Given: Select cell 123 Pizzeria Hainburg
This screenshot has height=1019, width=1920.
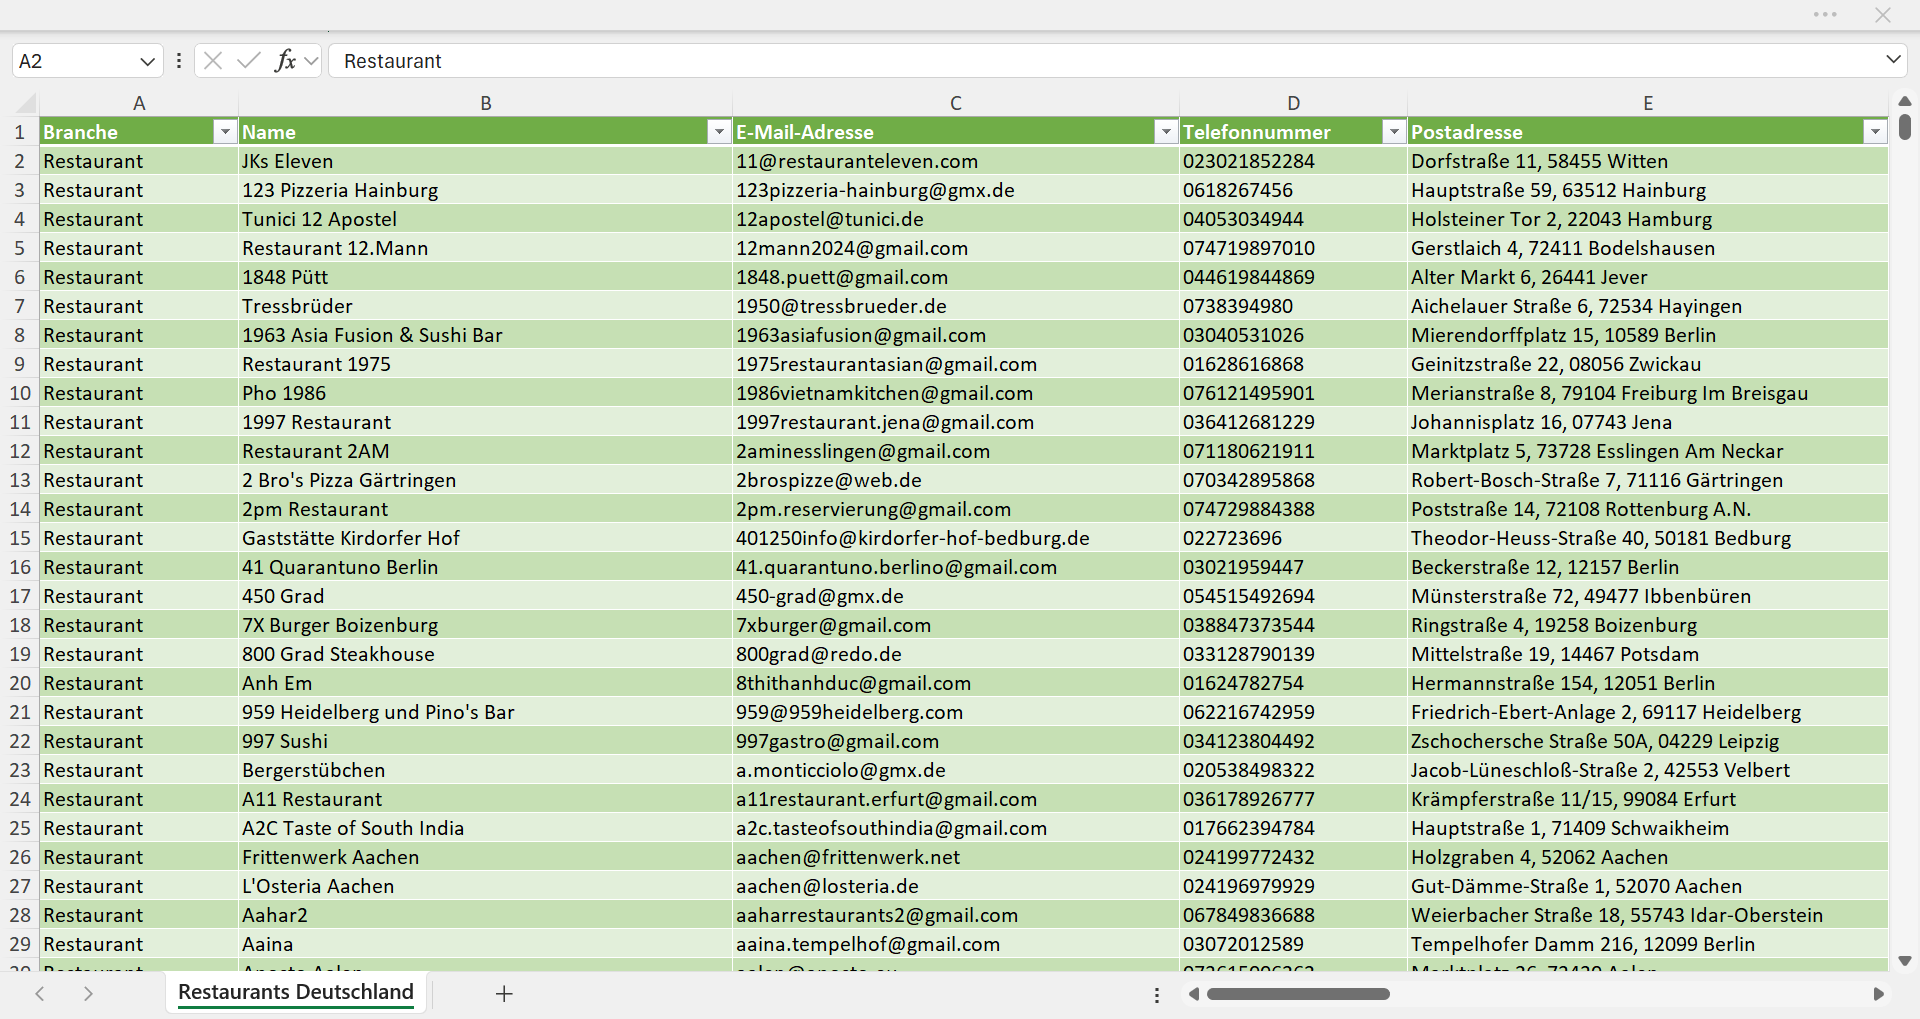Looking at the screenshot, I should [x=486, y=190].
